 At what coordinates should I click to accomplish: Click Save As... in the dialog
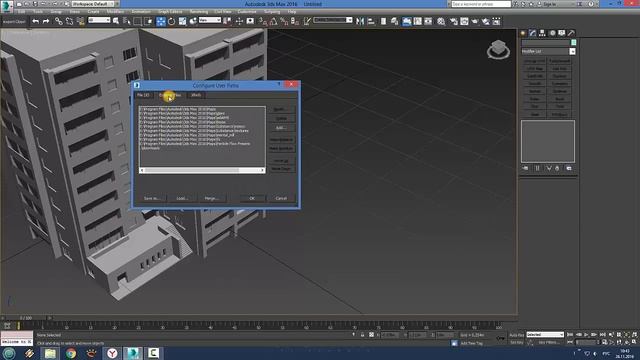[x=151, y=198]
